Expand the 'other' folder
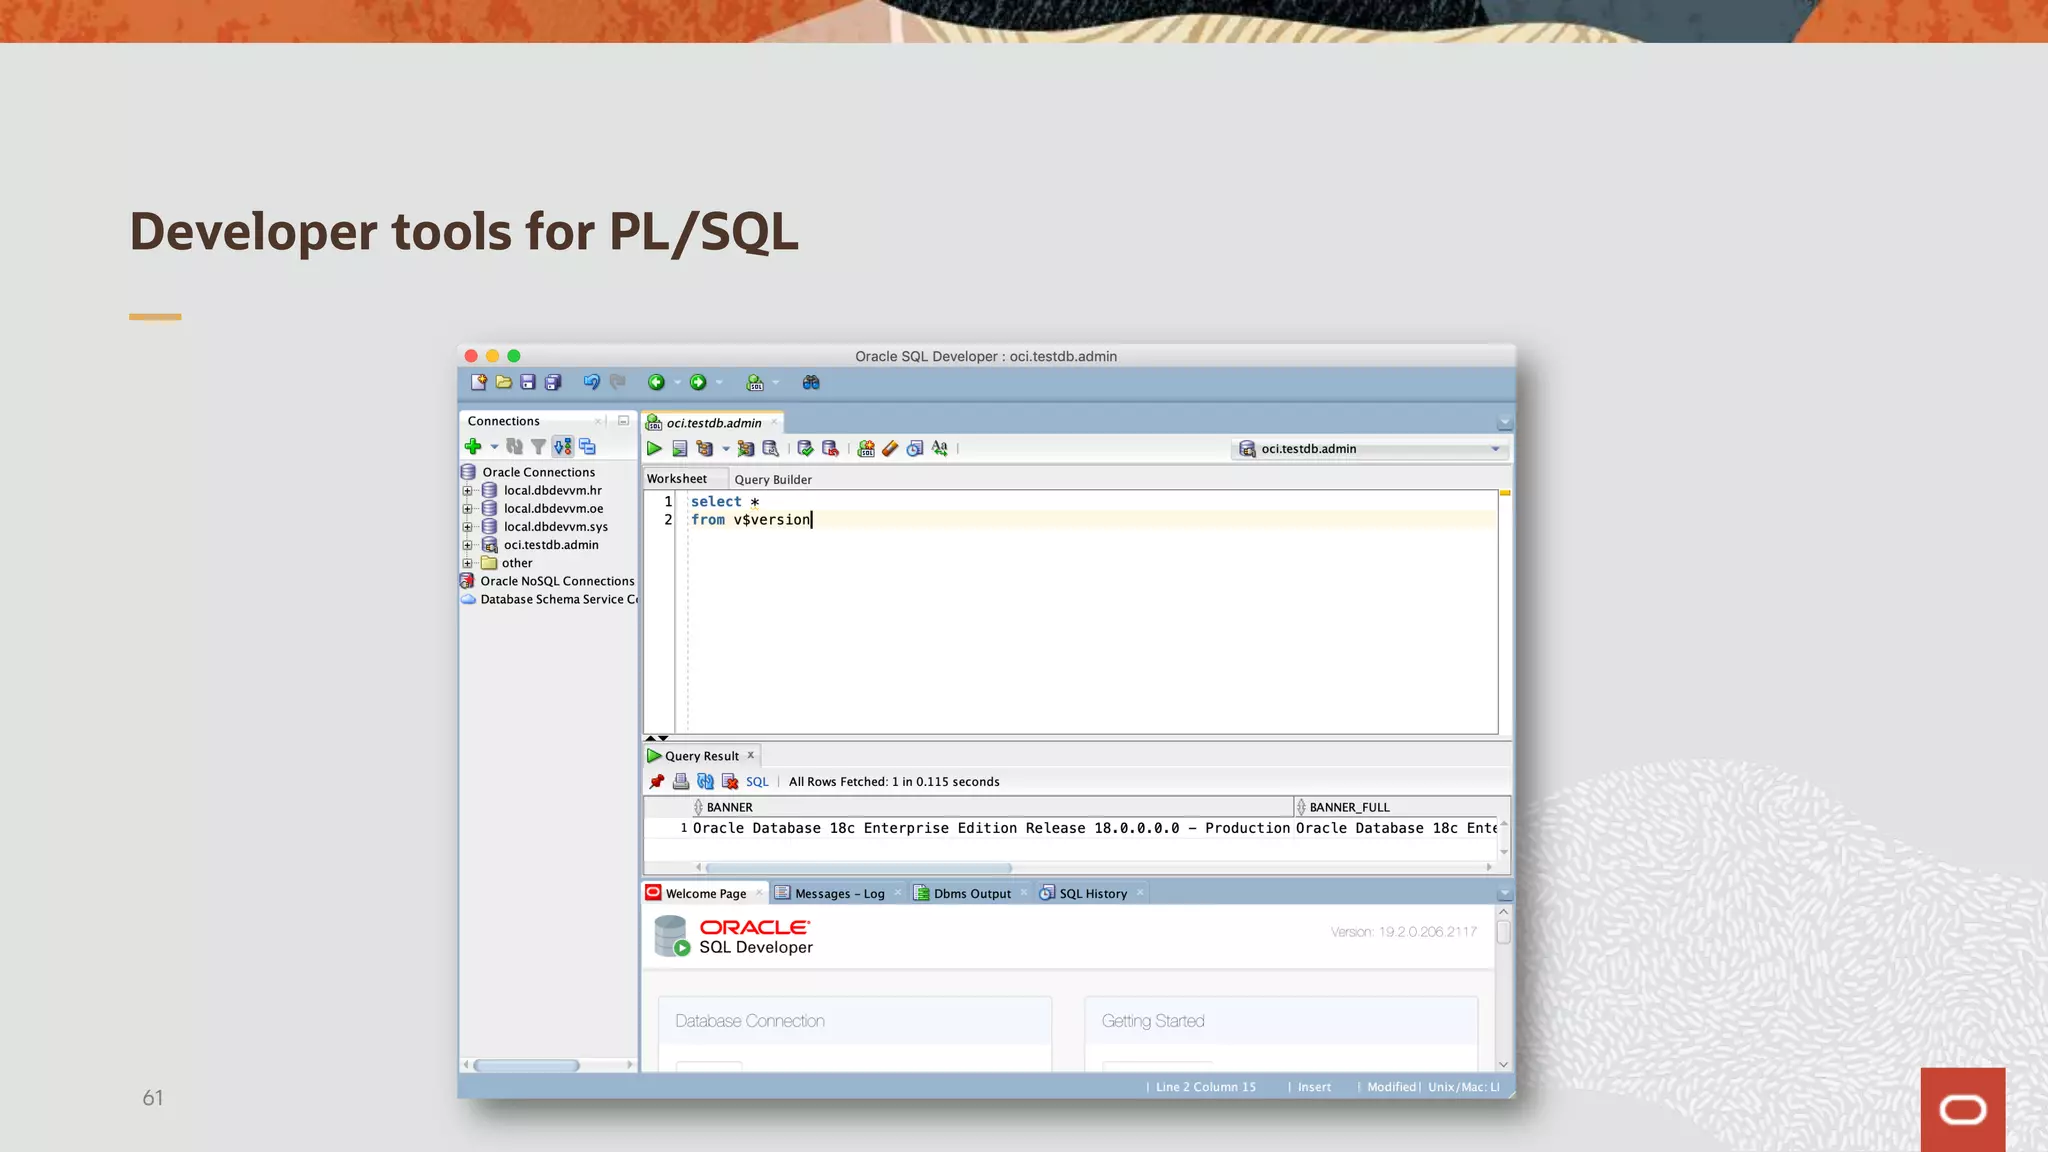 pyautogui.click(x=467, y=563)
